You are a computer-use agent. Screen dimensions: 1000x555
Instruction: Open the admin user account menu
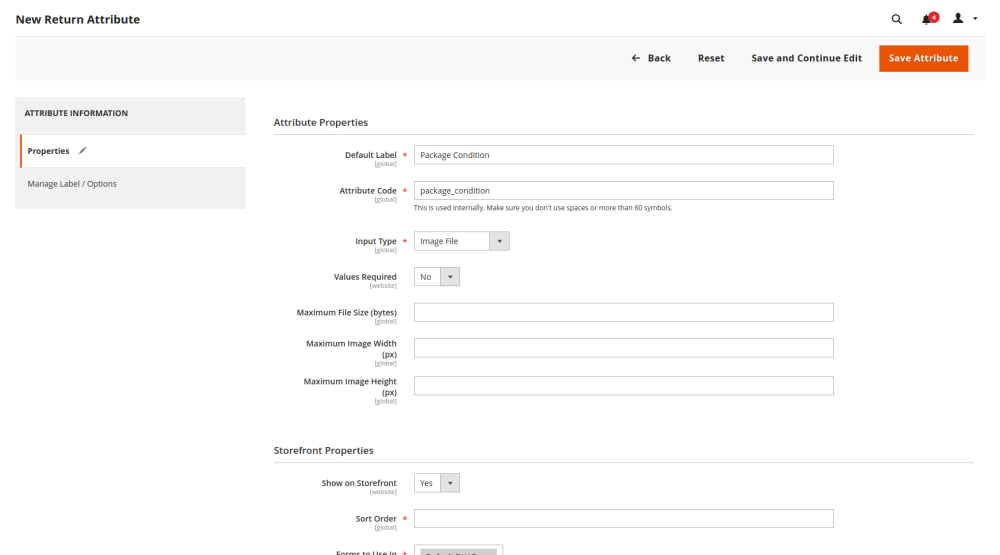[x=964, y=19]
